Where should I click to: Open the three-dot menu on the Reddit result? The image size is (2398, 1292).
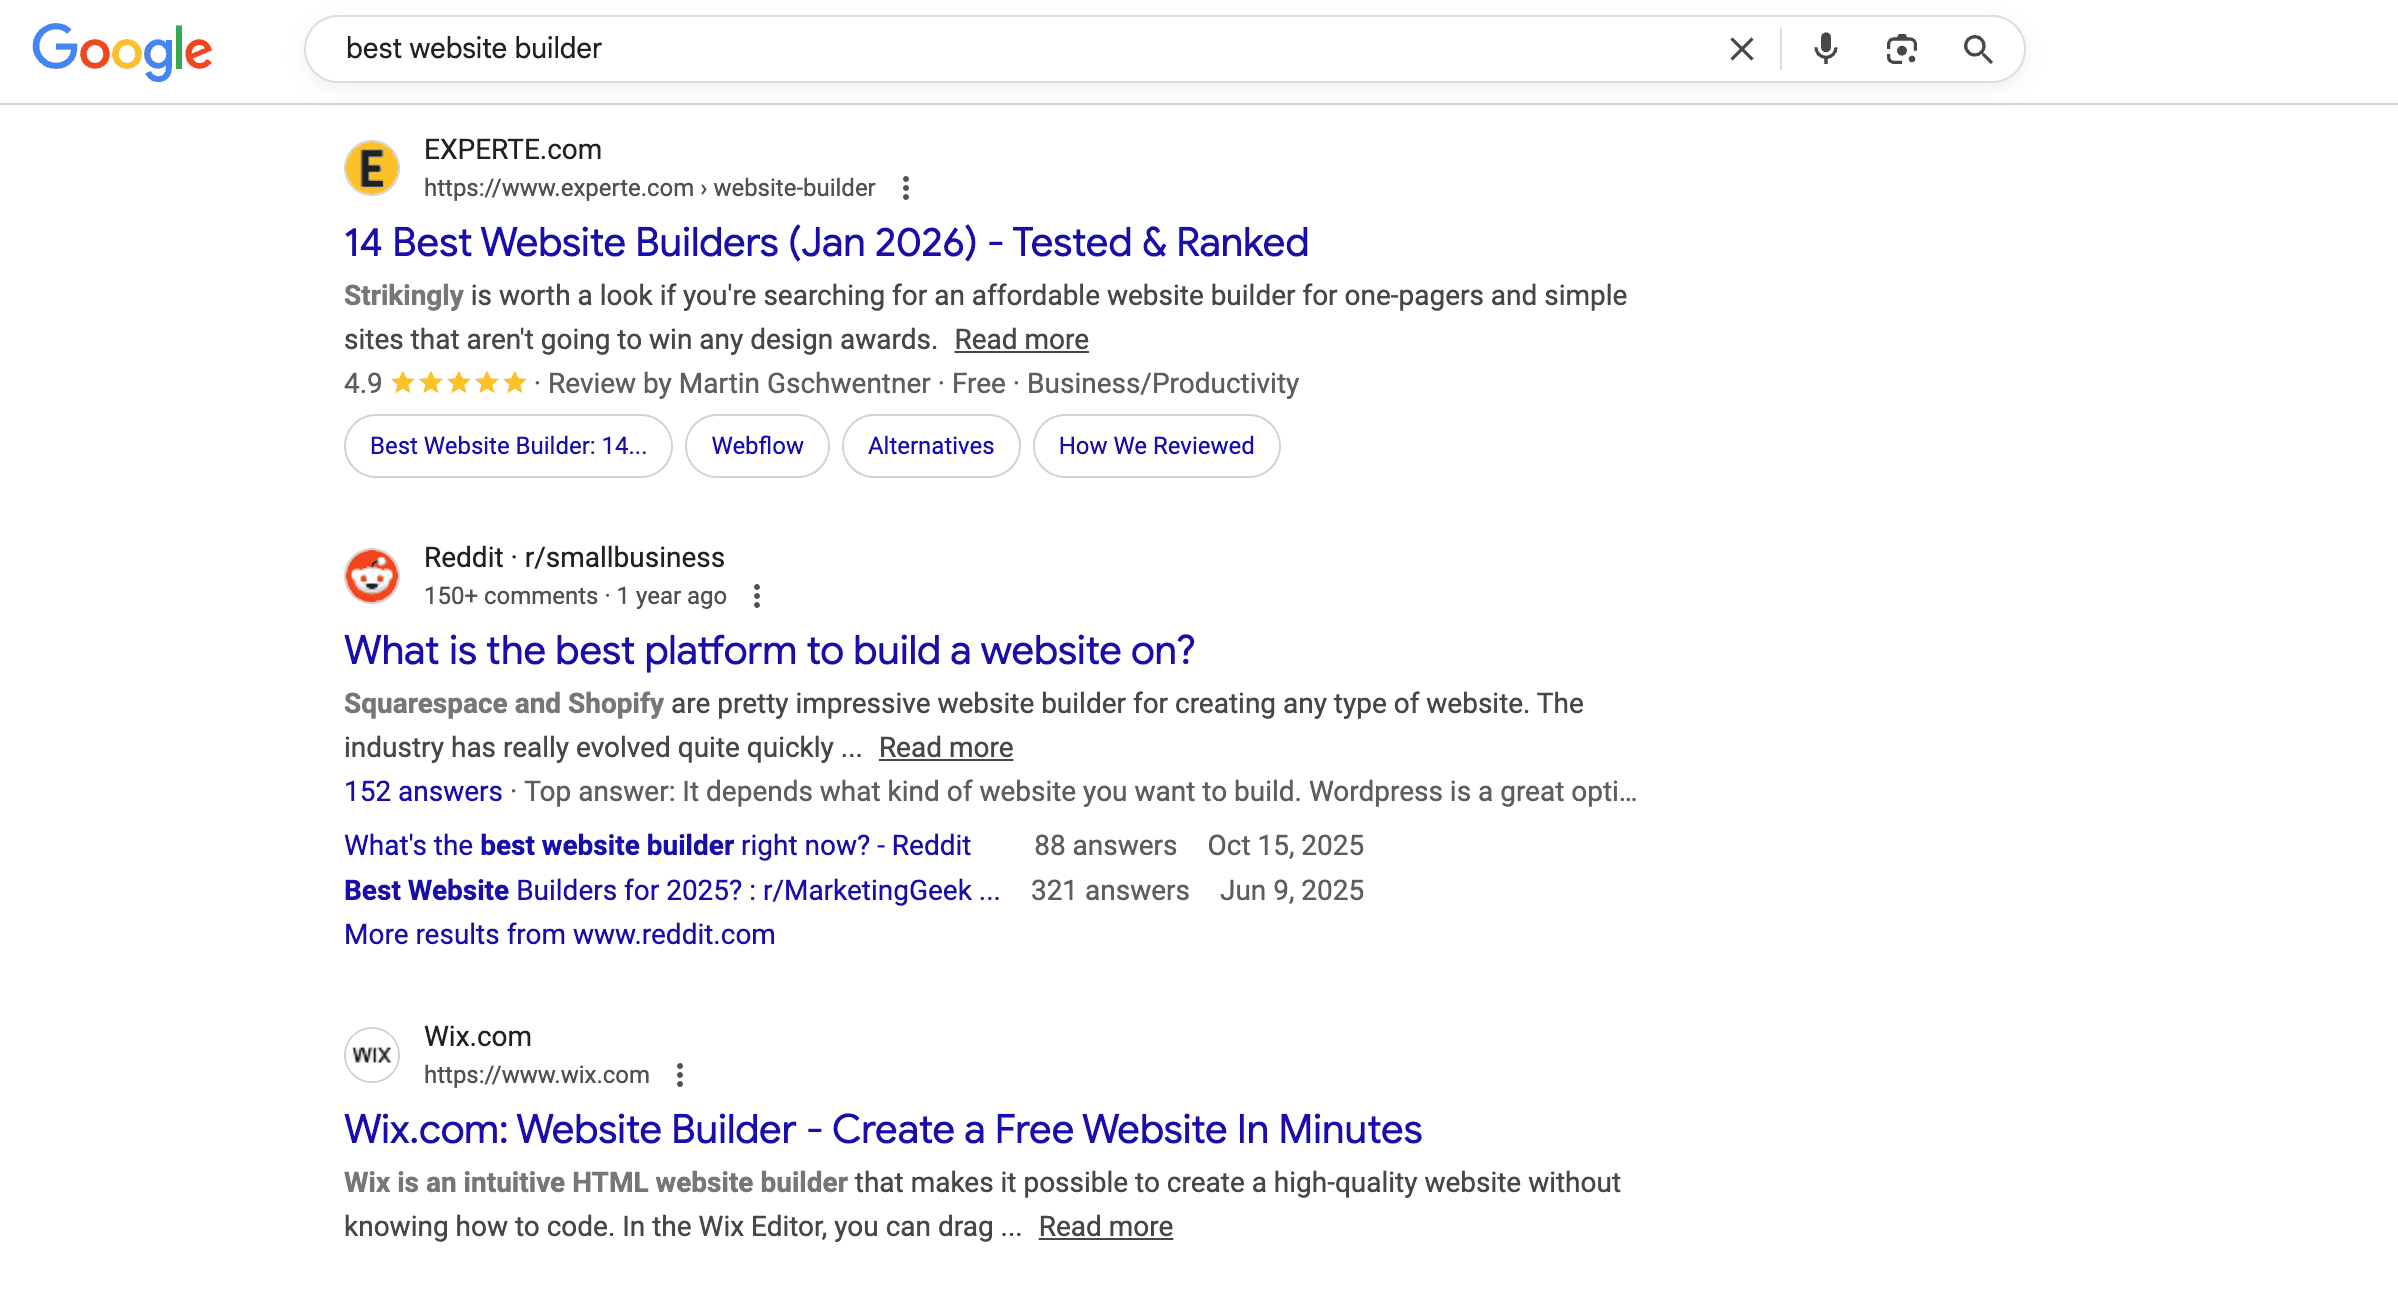pos(757,595)
